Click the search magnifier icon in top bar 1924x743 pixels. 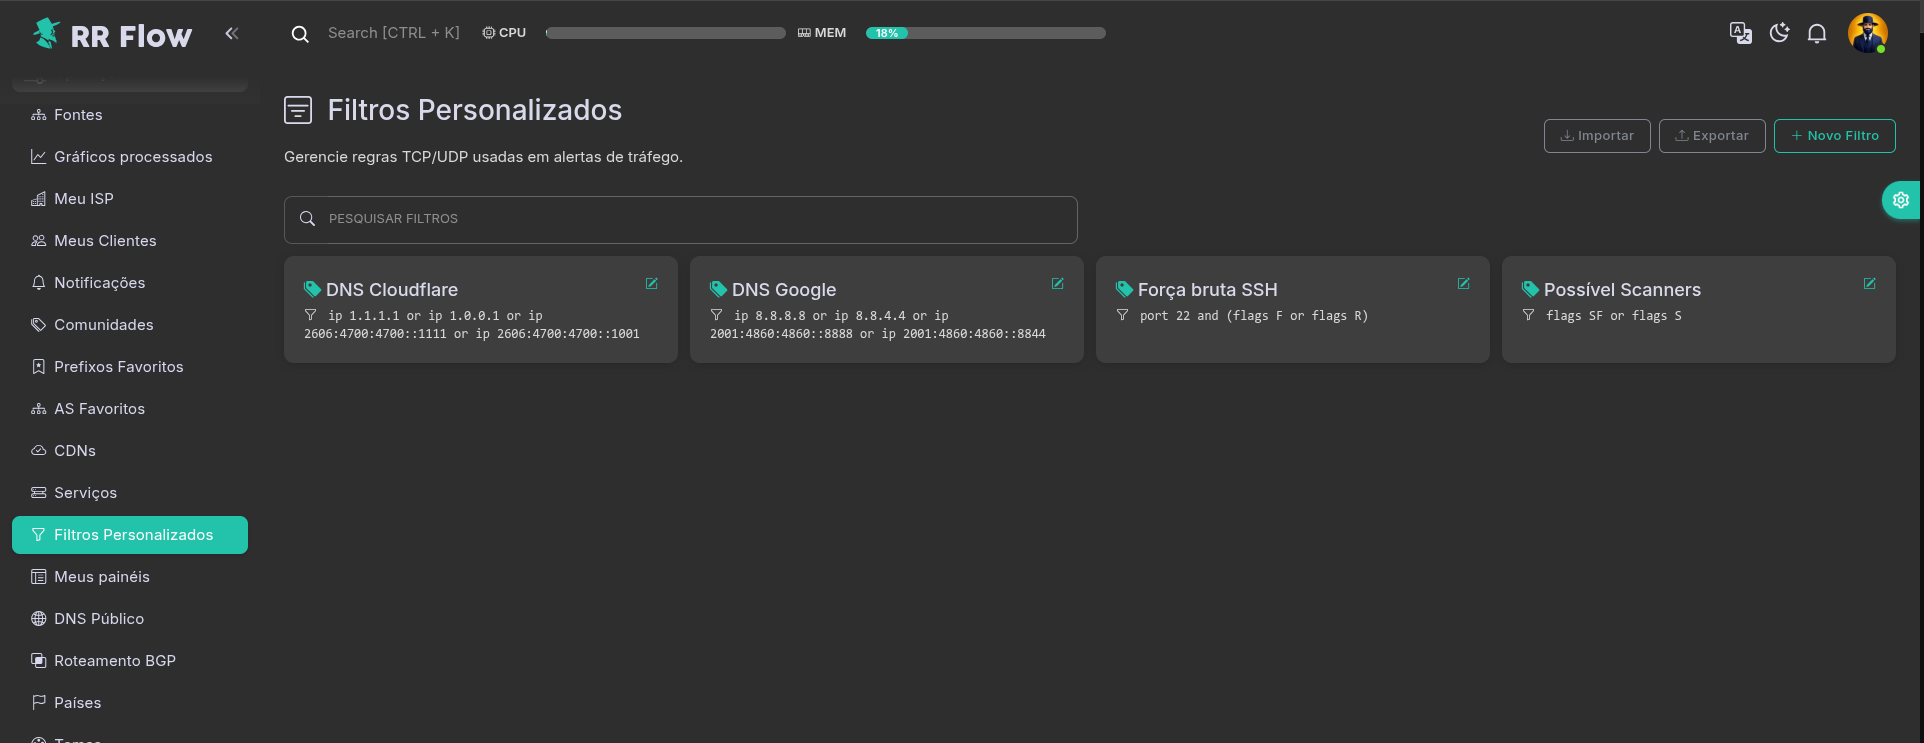(x=300, y=34)
